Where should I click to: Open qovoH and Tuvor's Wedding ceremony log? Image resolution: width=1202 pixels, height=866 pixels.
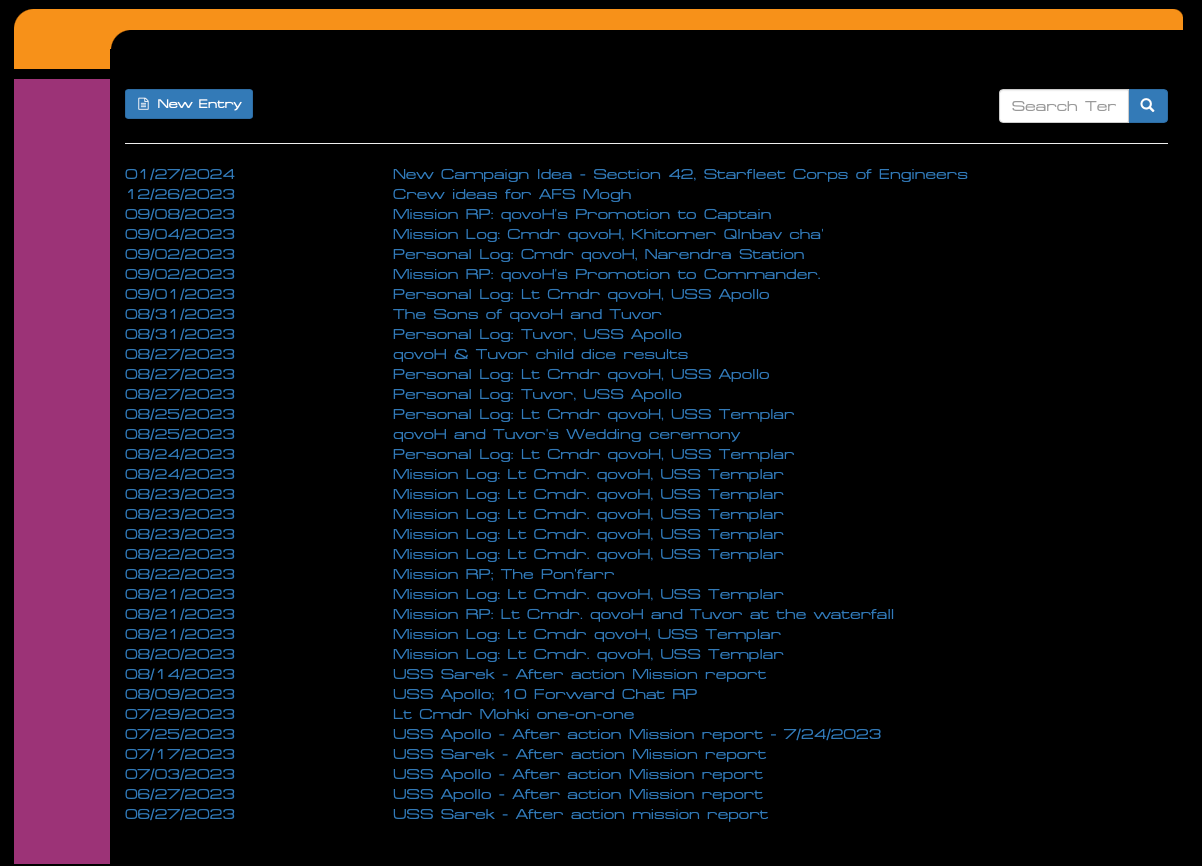click(565, 434)
